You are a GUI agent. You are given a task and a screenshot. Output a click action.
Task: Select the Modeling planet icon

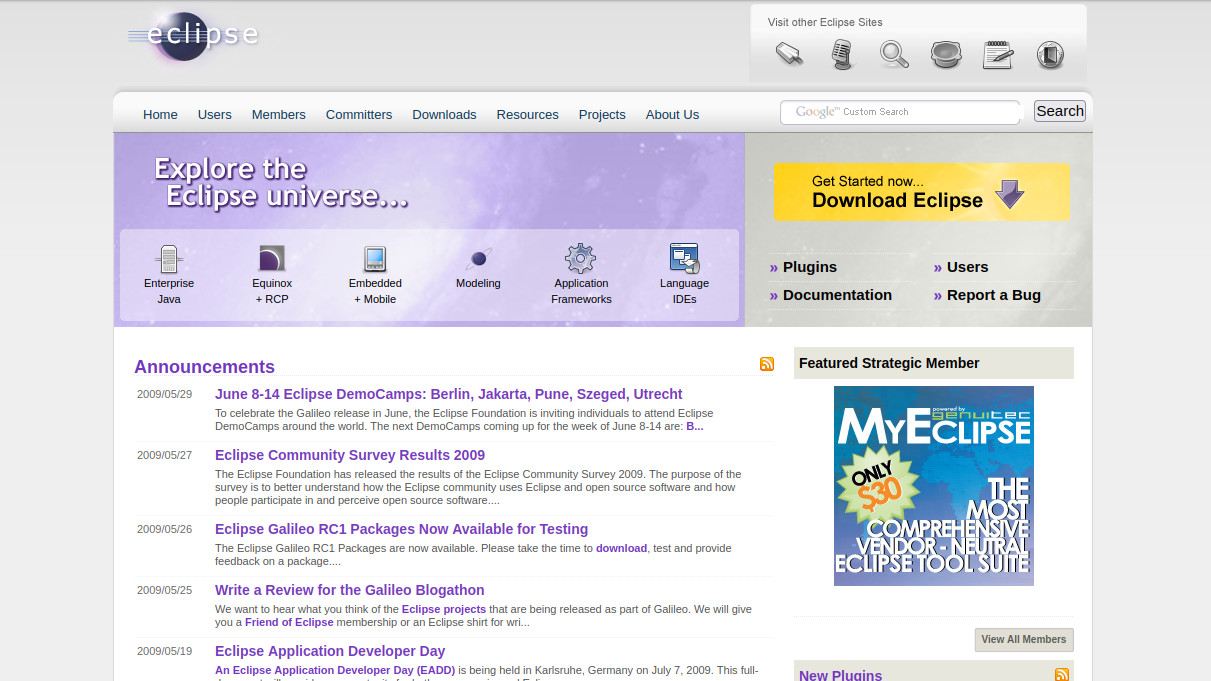click(x=478, y=259)
